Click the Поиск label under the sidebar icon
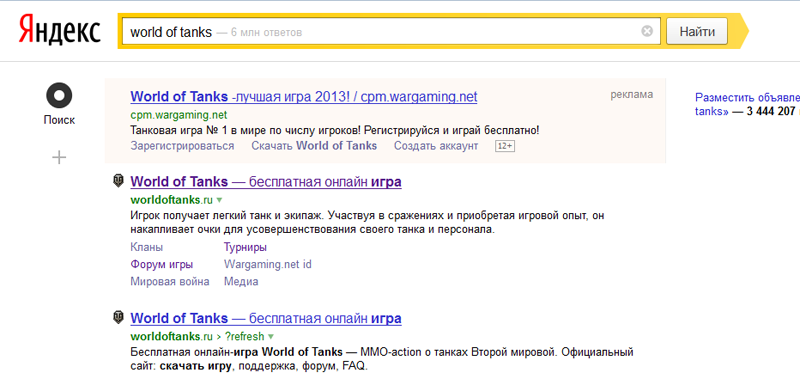The width and height of the screenshot is (800, 385). pyautogui.click(x=59, y=120)
